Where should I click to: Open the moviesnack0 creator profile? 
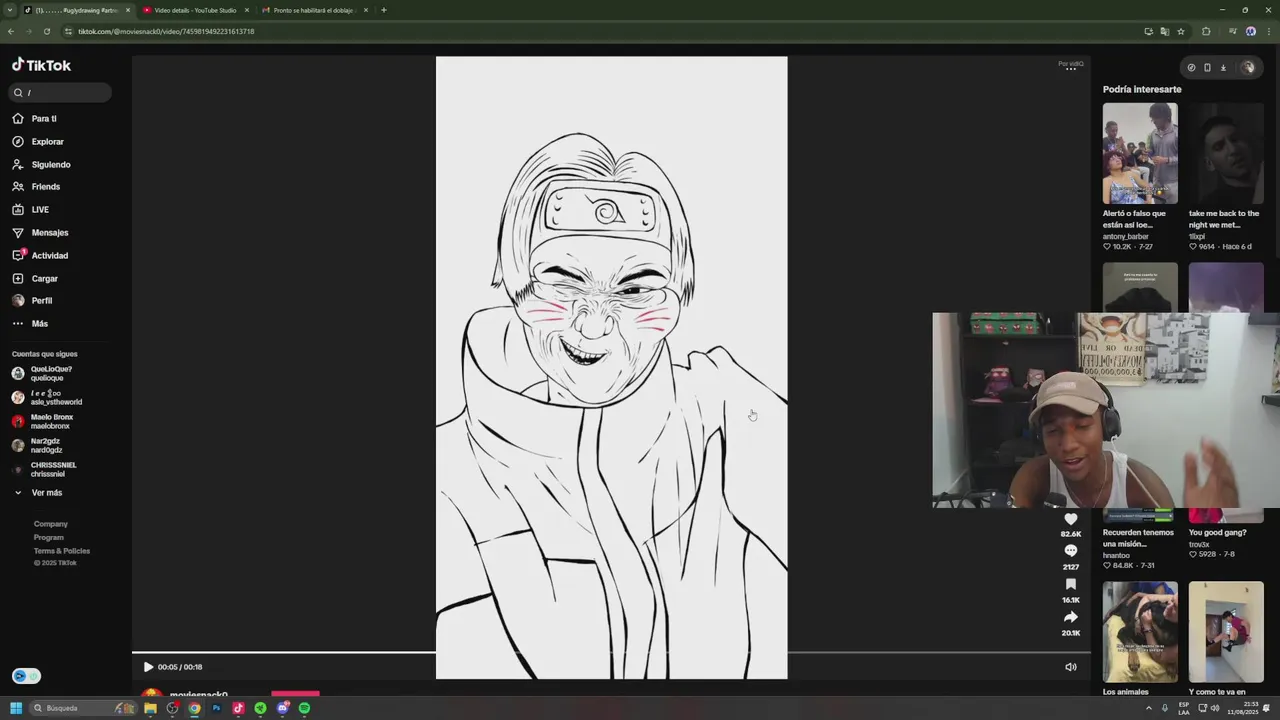click(x=198, y=695)
